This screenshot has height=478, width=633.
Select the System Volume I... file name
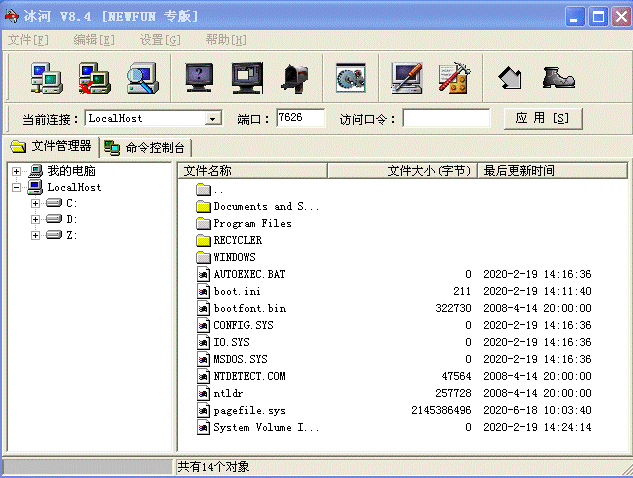pos(266,427)
